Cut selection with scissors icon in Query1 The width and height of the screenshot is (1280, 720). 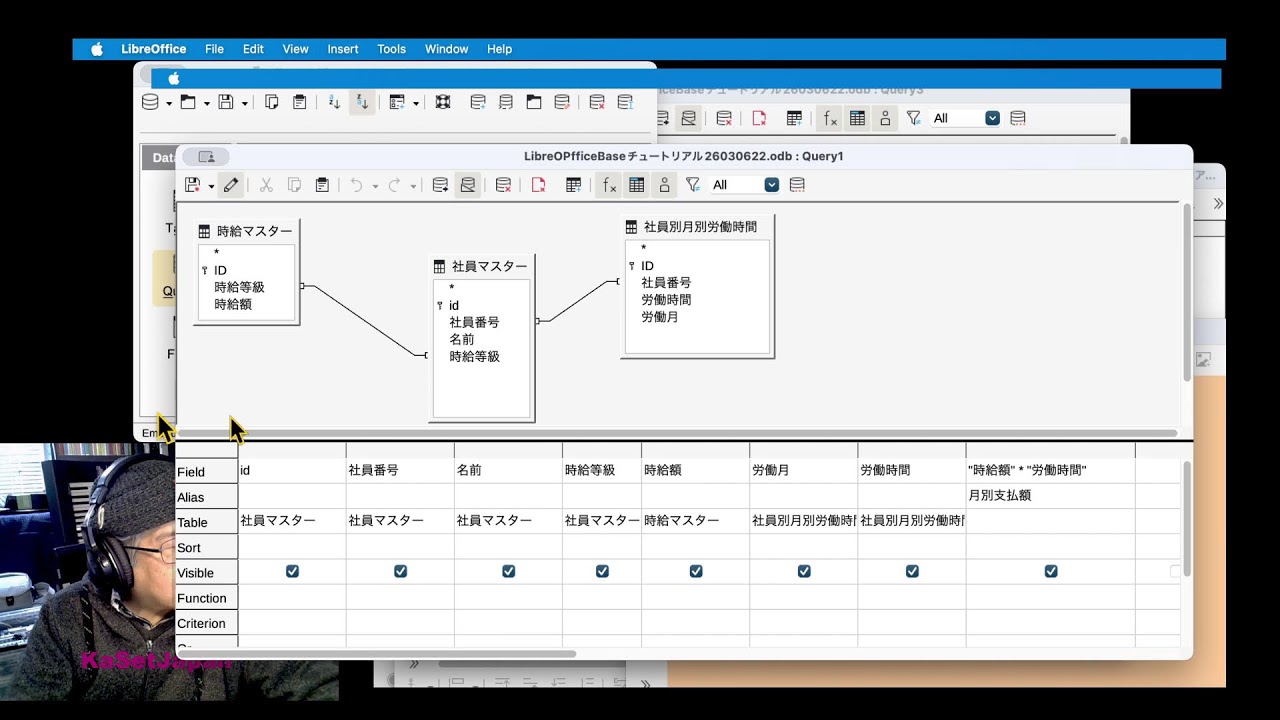266,185
